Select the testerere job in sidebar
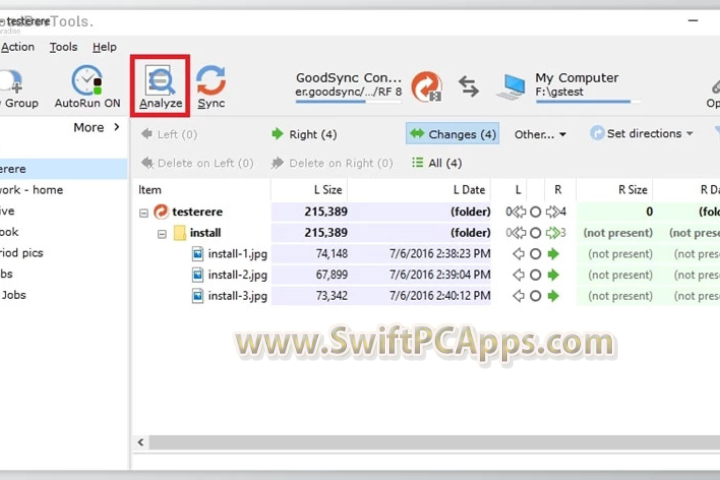 click(x=63, y=169)
